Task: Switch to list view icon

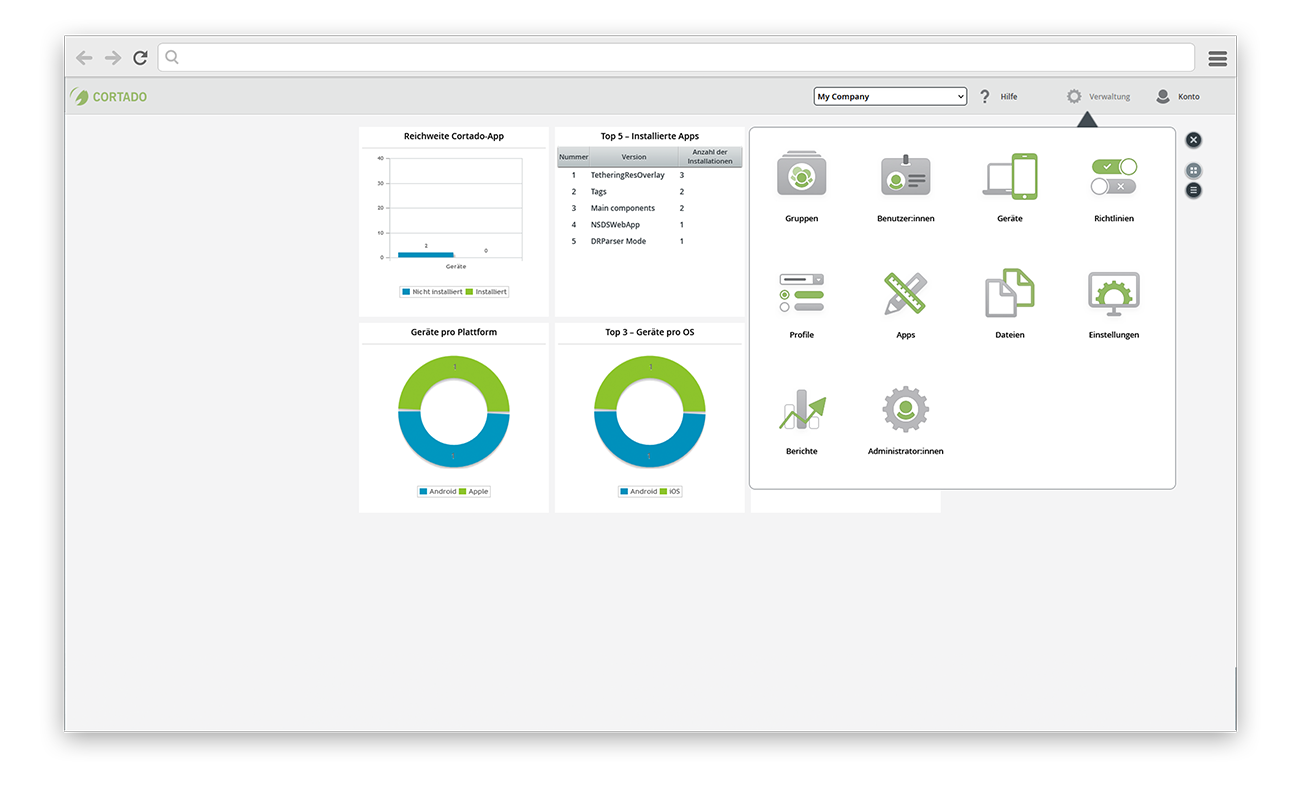Action: (1193, 190)
